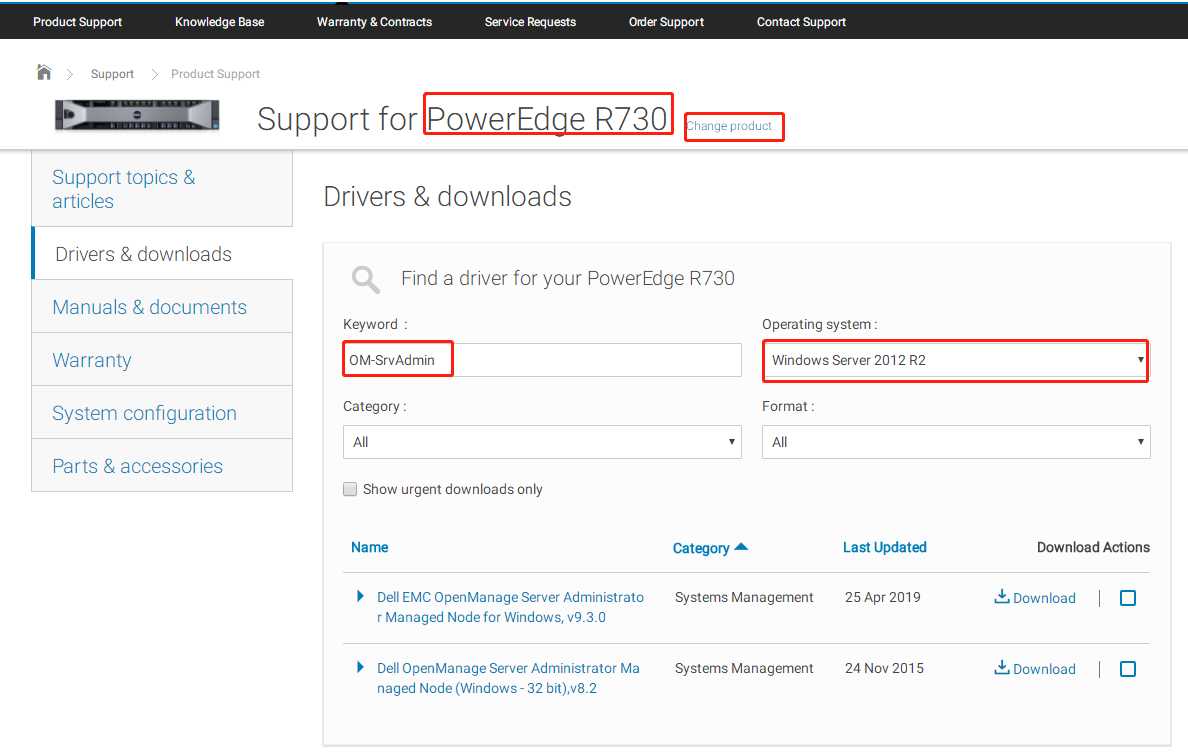Open Product Support in top menu
This screenshot has height=754, width=1188.
pos(77,22)
